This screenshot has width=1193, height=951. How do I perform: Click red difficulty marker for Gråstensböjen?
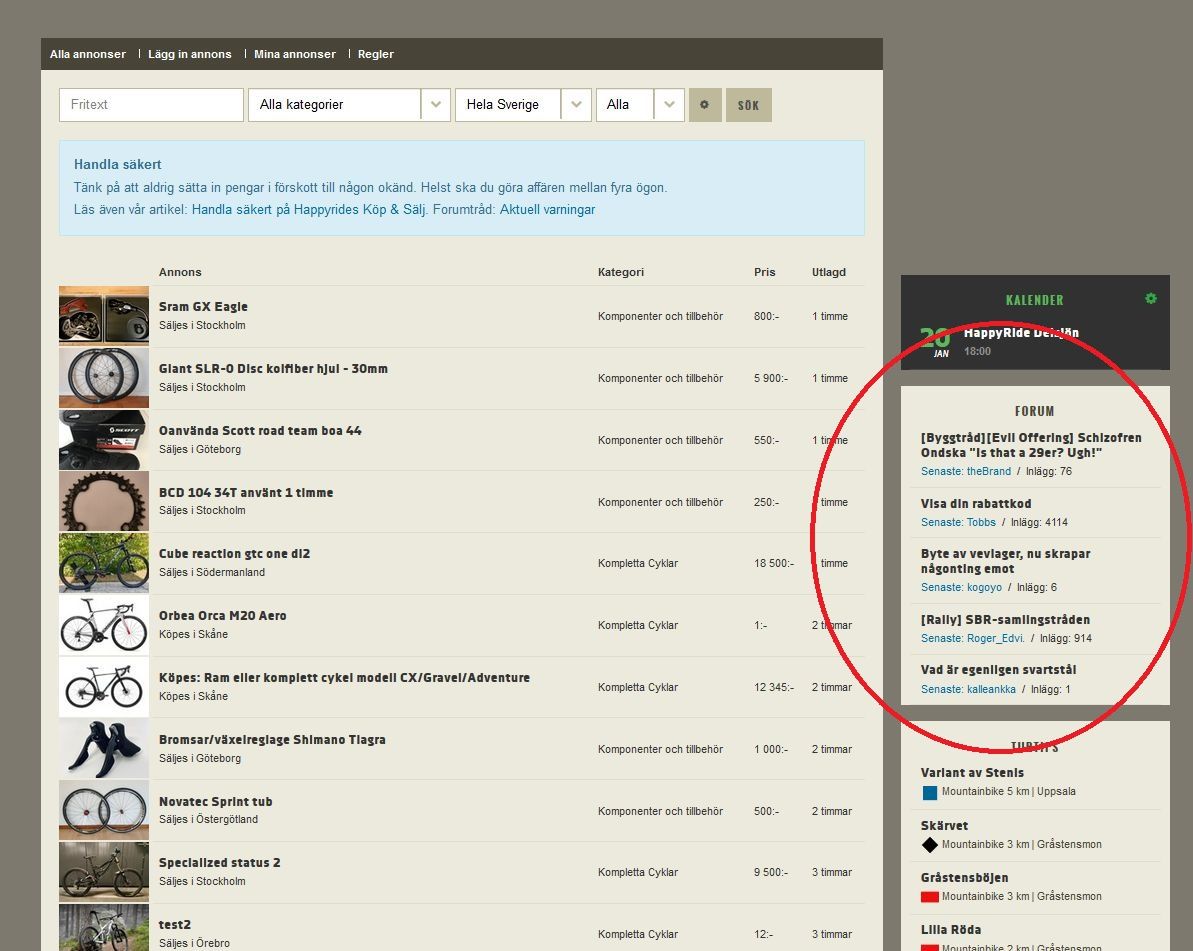point(930,897)
